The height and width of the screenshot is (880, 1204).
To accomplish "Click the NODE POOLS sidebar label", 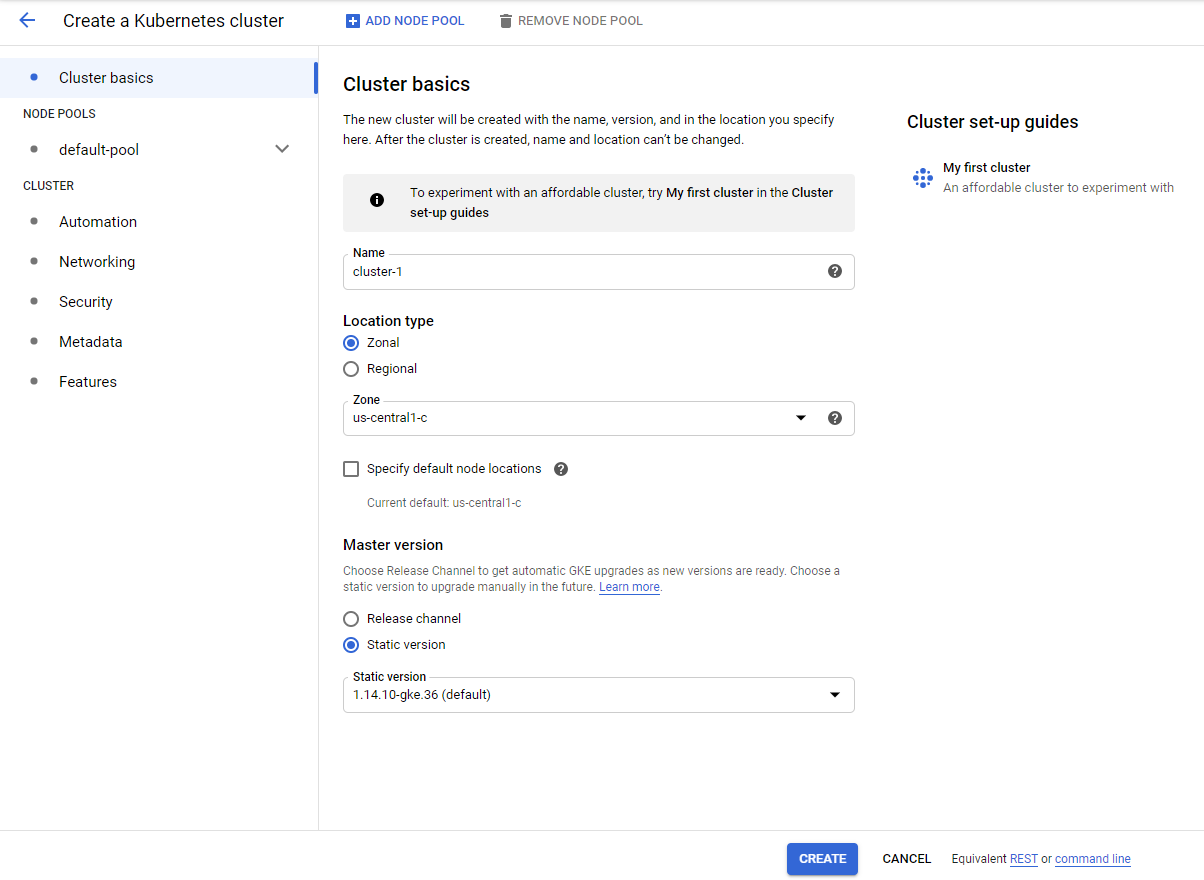I will coord(59,114).
